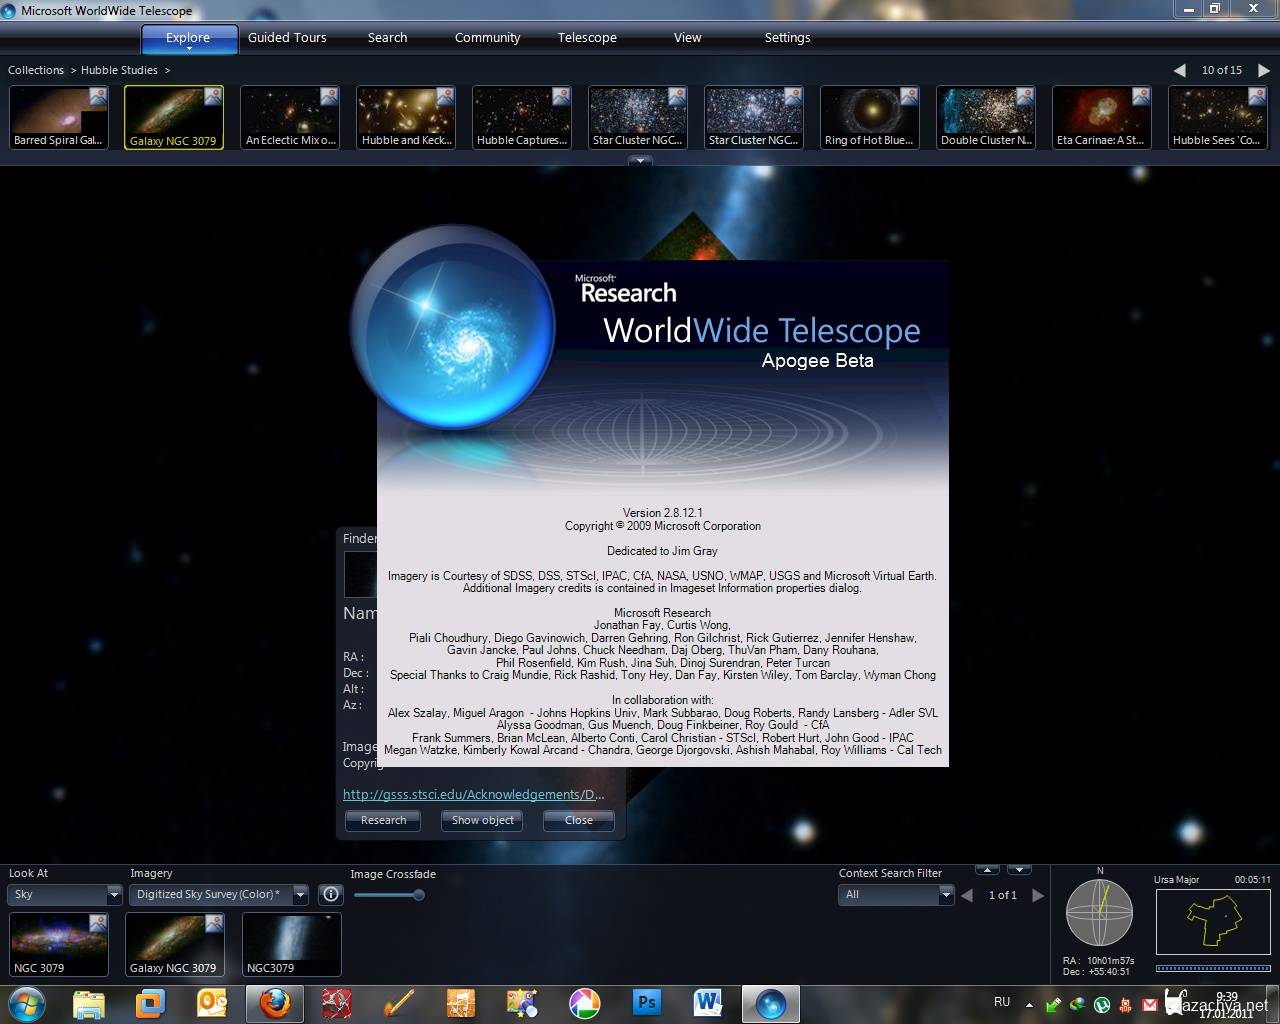1280x1024 pixels.
Task: Go to previous page of Hubble Studies thumbnails
Action: coord(1180,70)
